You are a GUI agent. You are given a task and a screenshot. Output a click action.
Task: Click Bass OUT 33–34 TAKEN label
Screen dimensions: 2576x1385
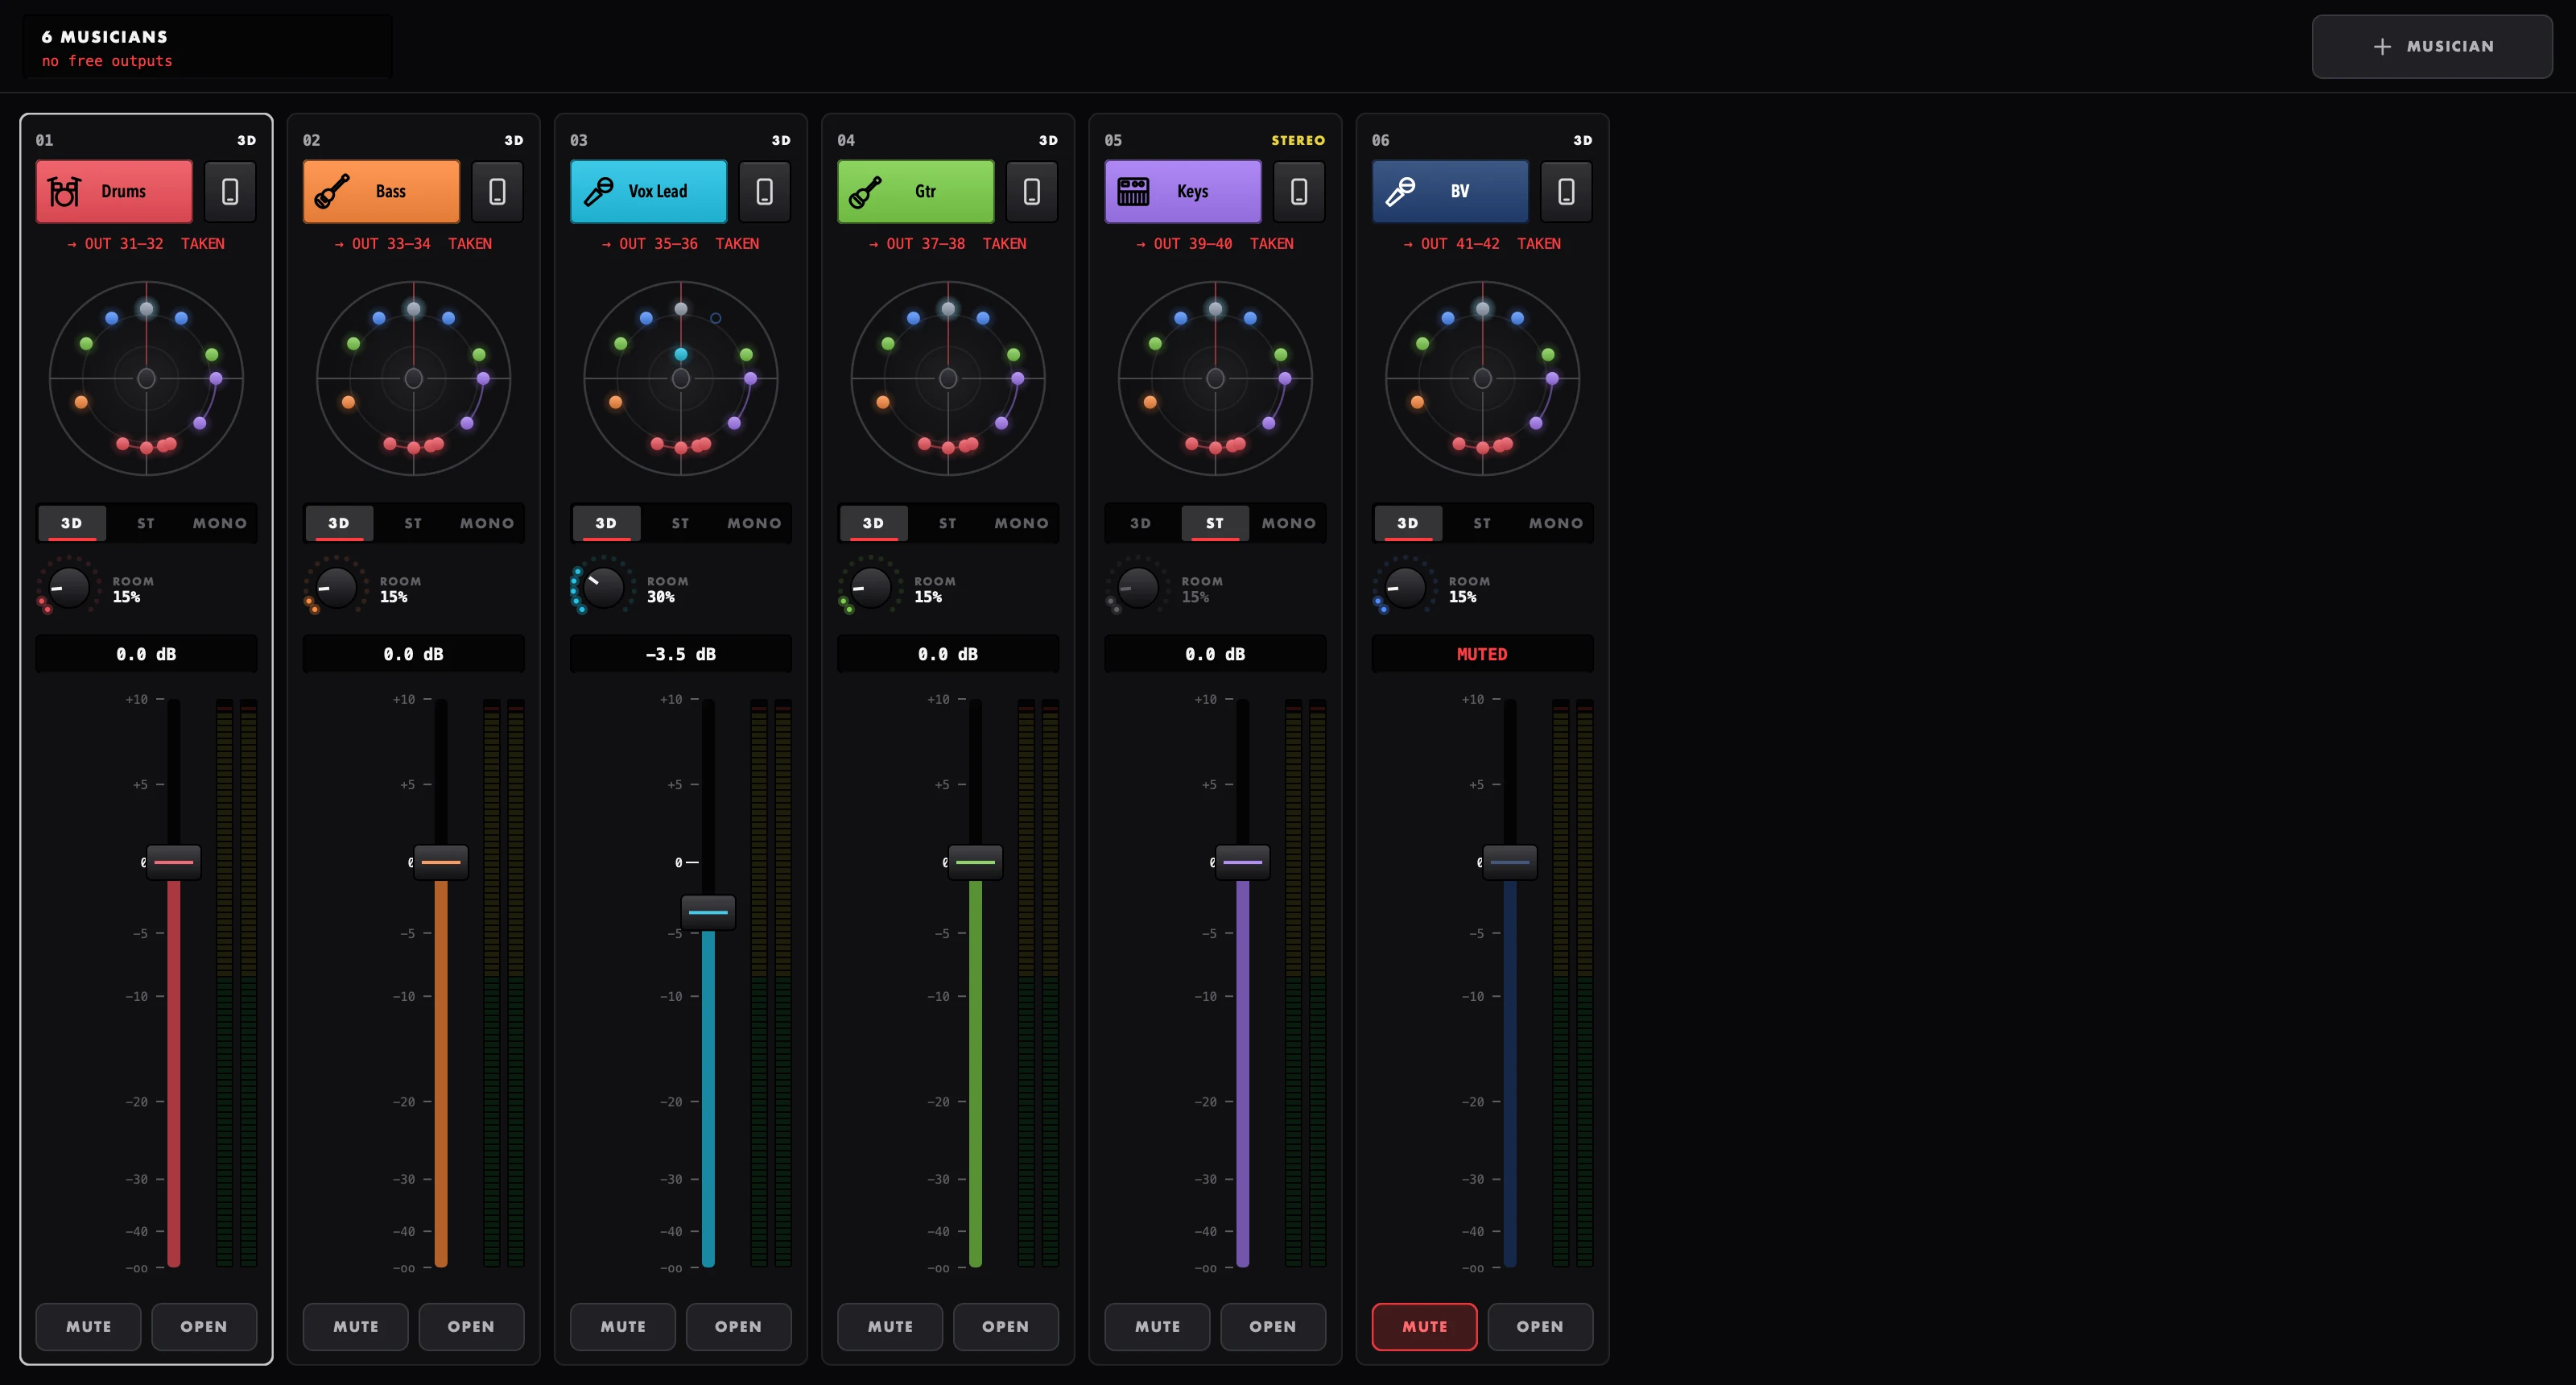413,243
